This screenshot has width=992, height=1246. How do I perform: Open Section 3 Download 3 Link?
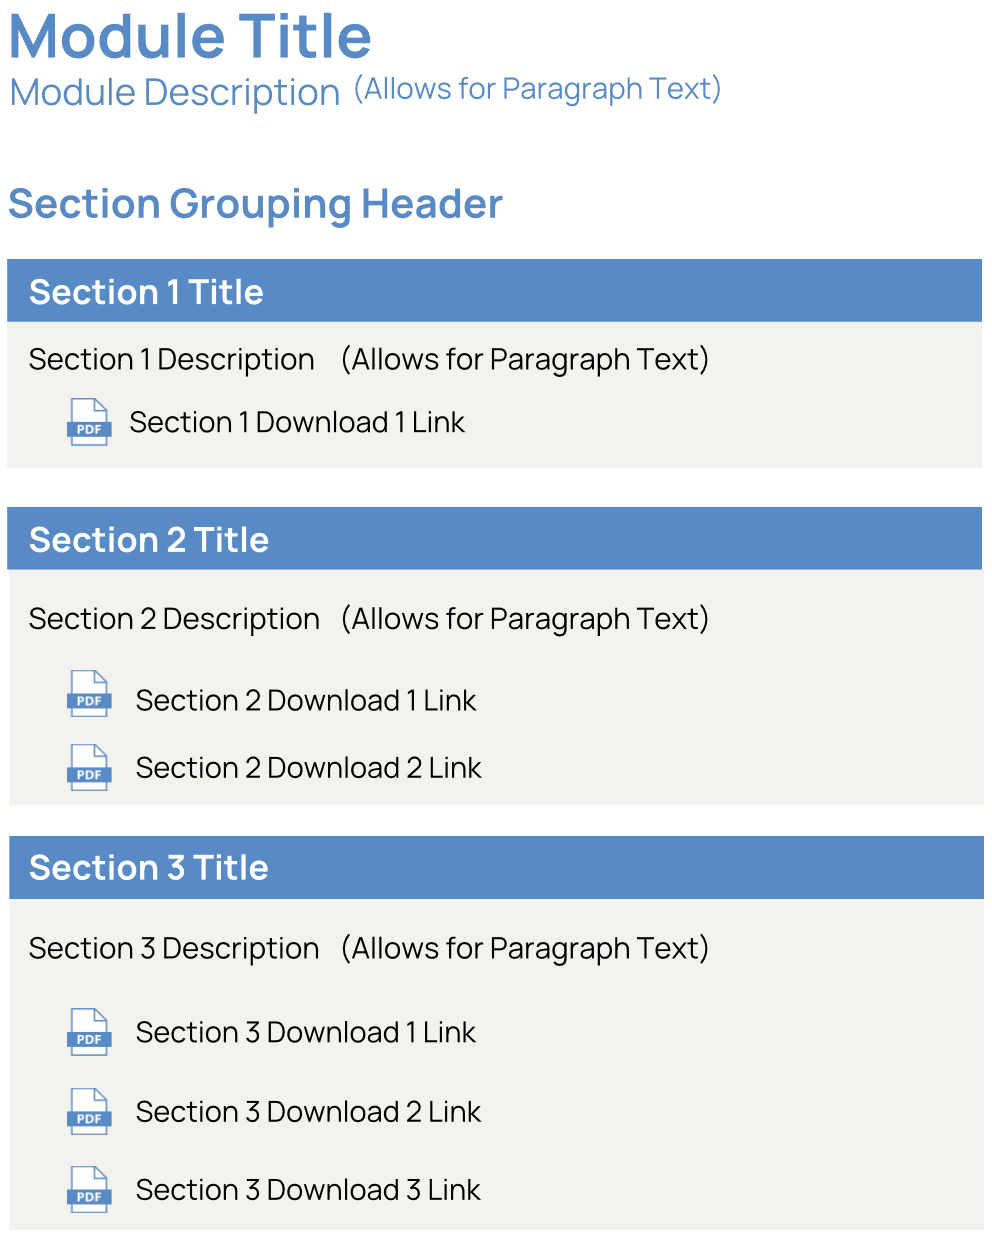click(308, 1190)
